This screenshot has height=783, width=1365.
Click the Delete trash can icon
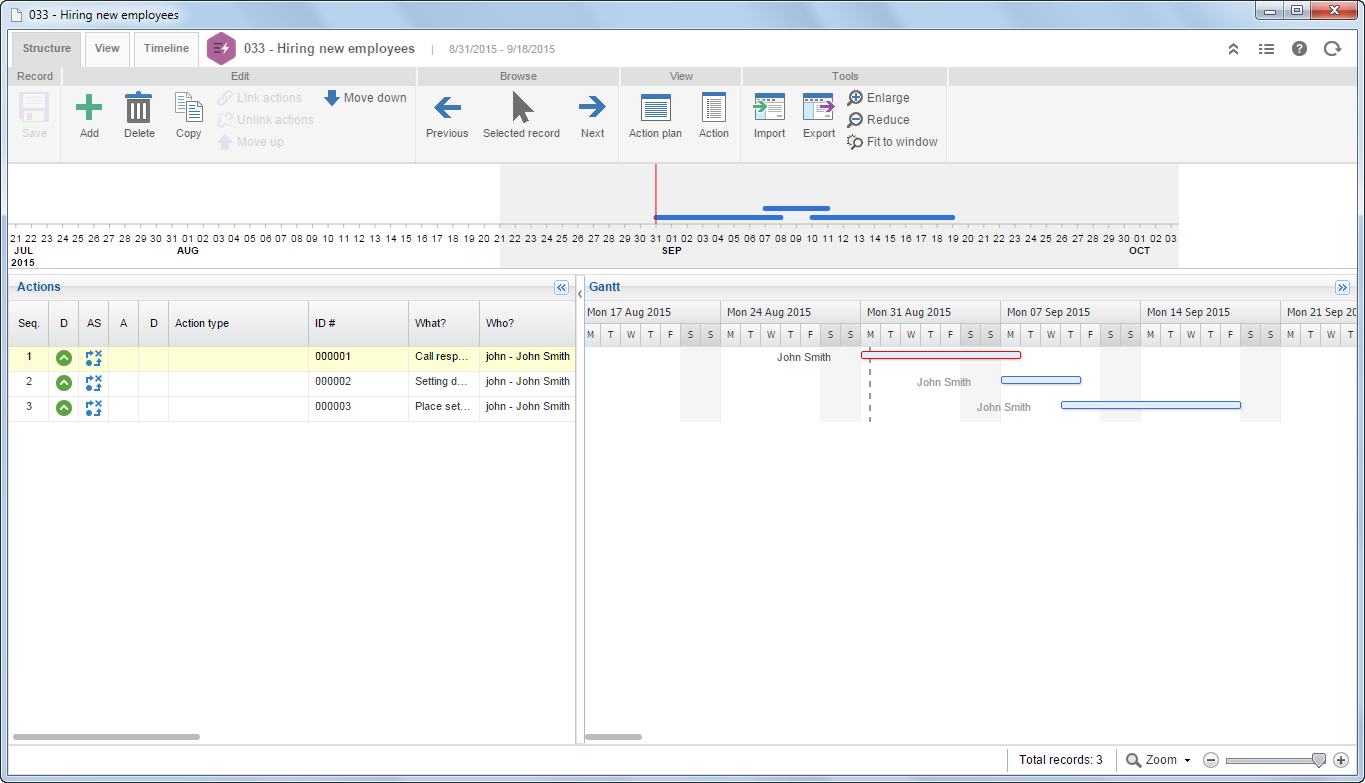[x=139, y=115]
